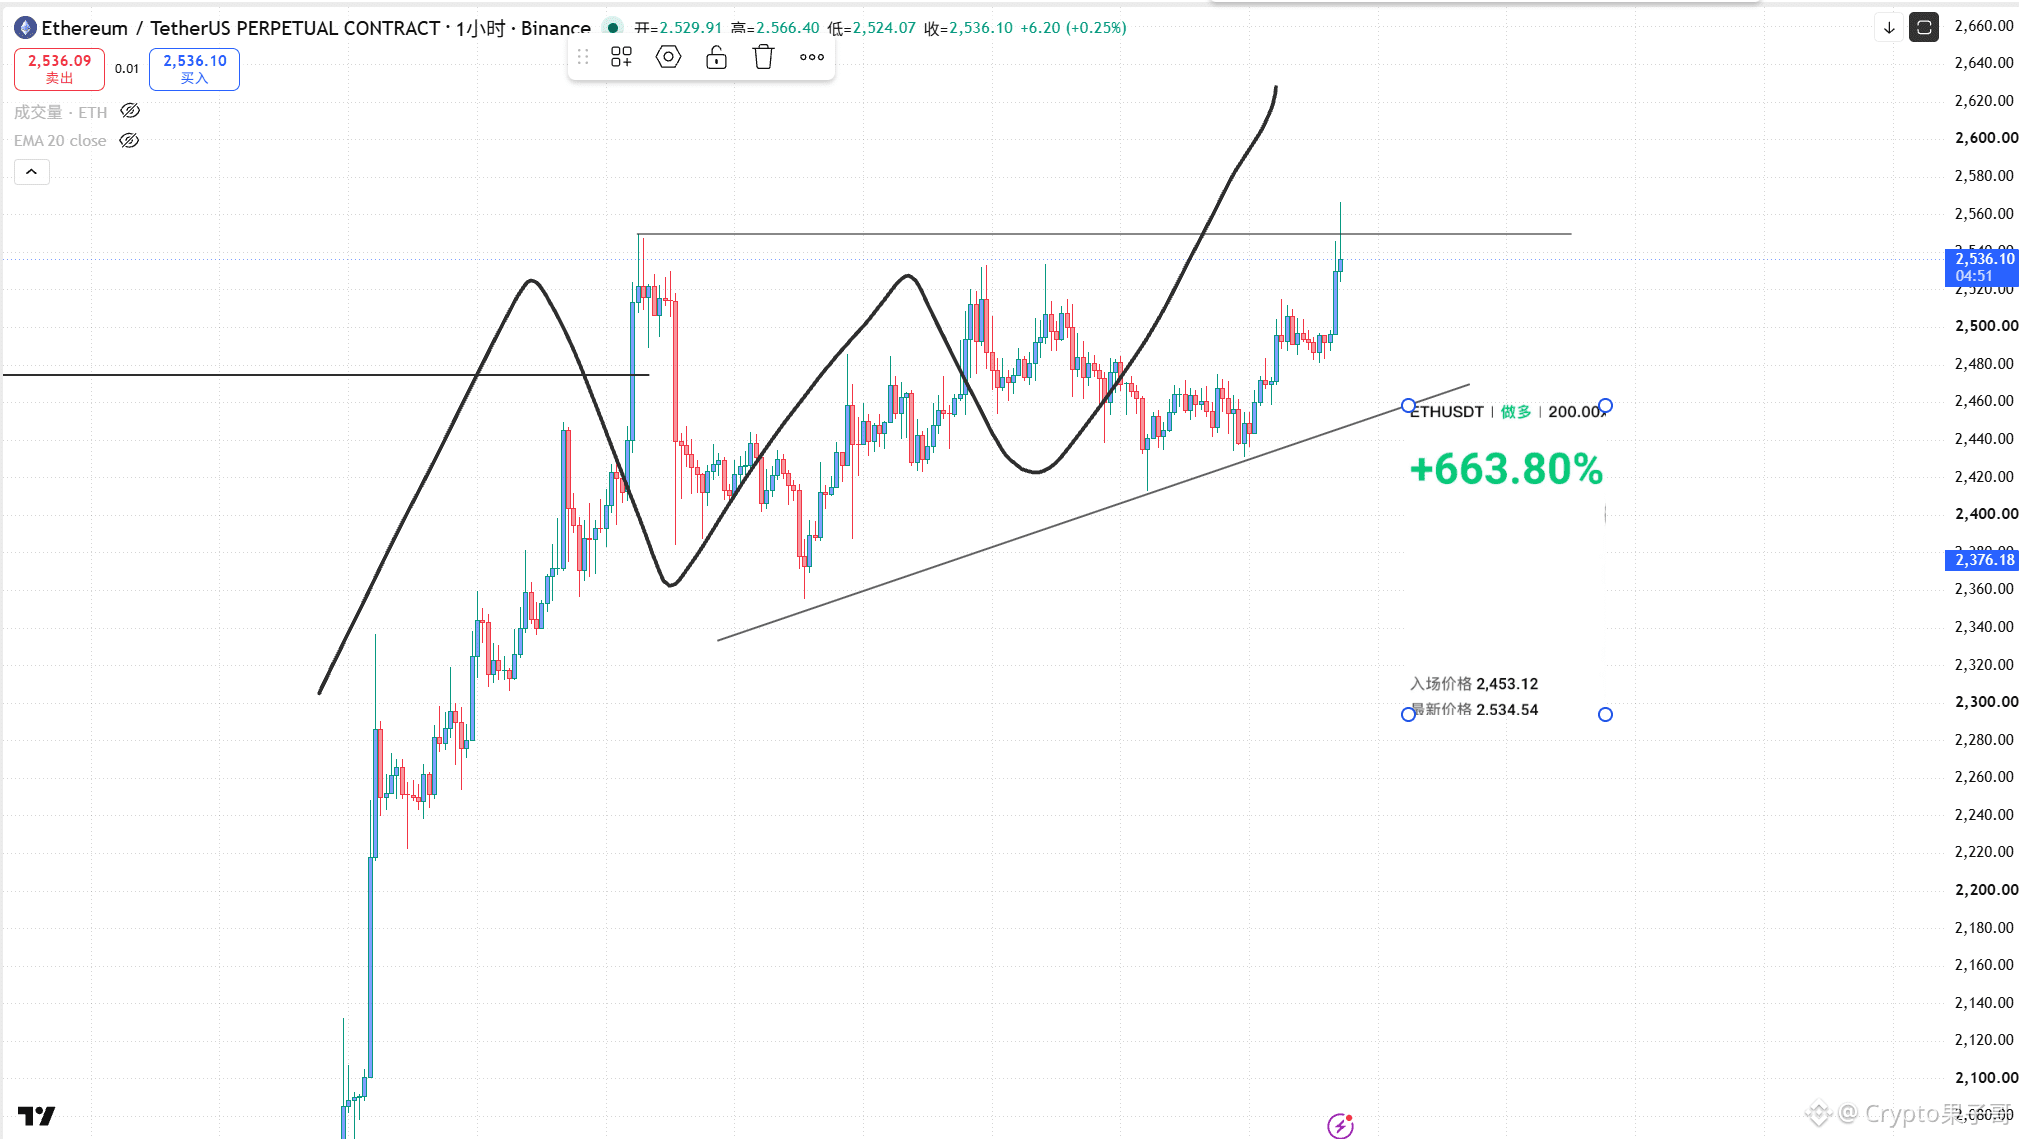Click the 2,200.00 price axis label

tap(1986, 890)
